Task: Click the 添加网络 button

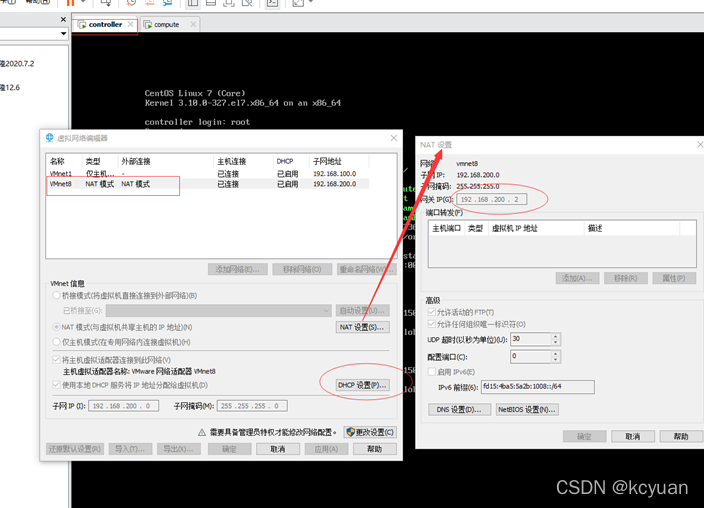Action: tap(238, 269)
